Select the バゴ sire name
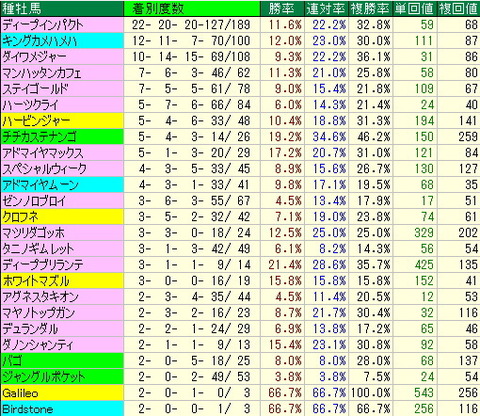 click(12, 361)
